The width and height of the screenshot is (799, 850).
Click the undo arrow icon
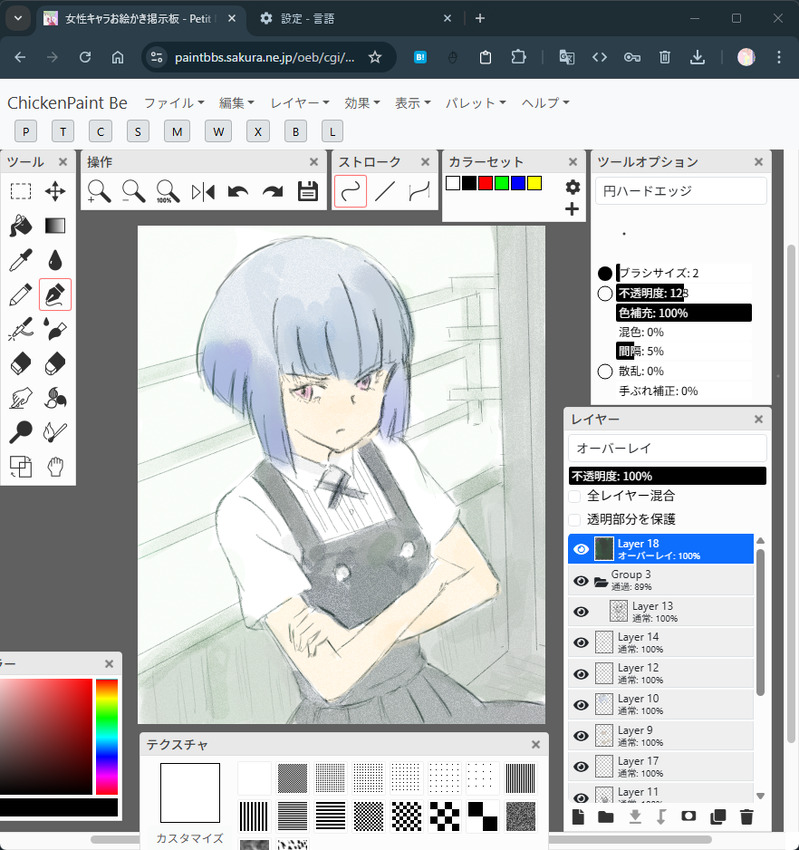[x=238, y=191]
